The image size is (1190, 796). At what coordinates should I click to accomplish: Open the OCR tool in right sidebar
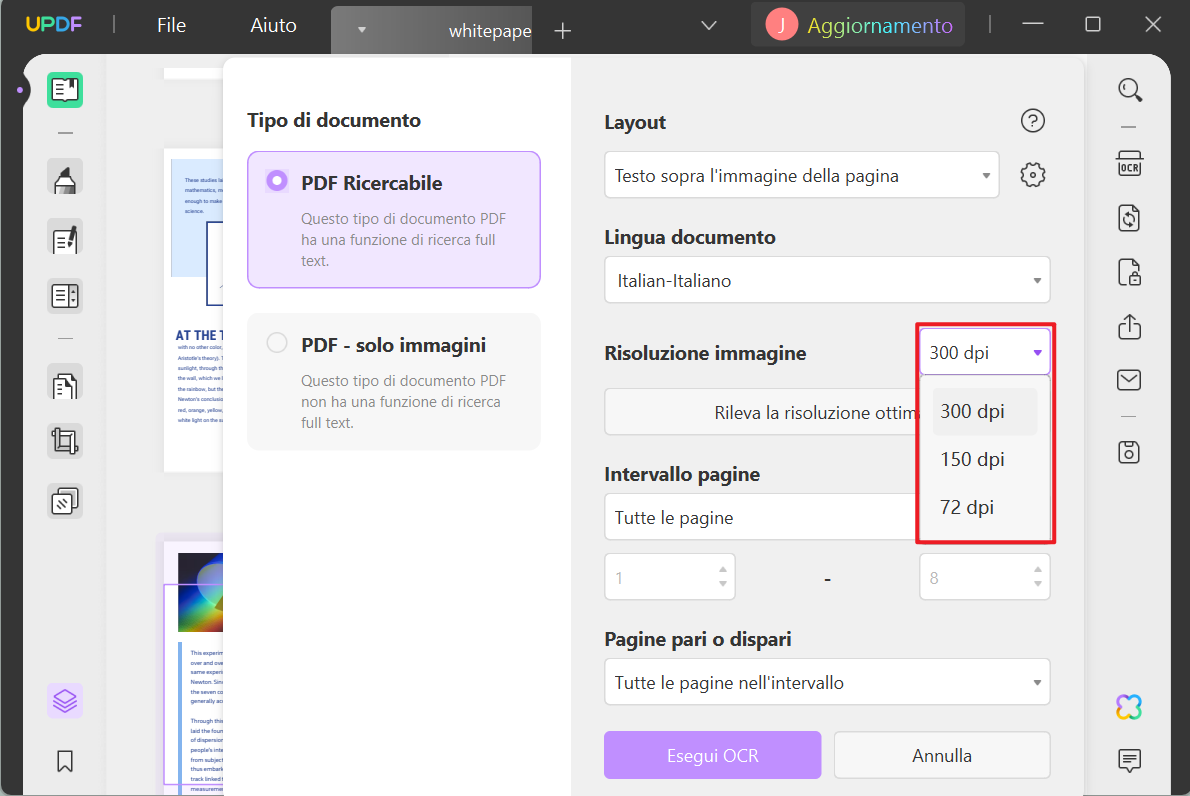(1129, 162)
